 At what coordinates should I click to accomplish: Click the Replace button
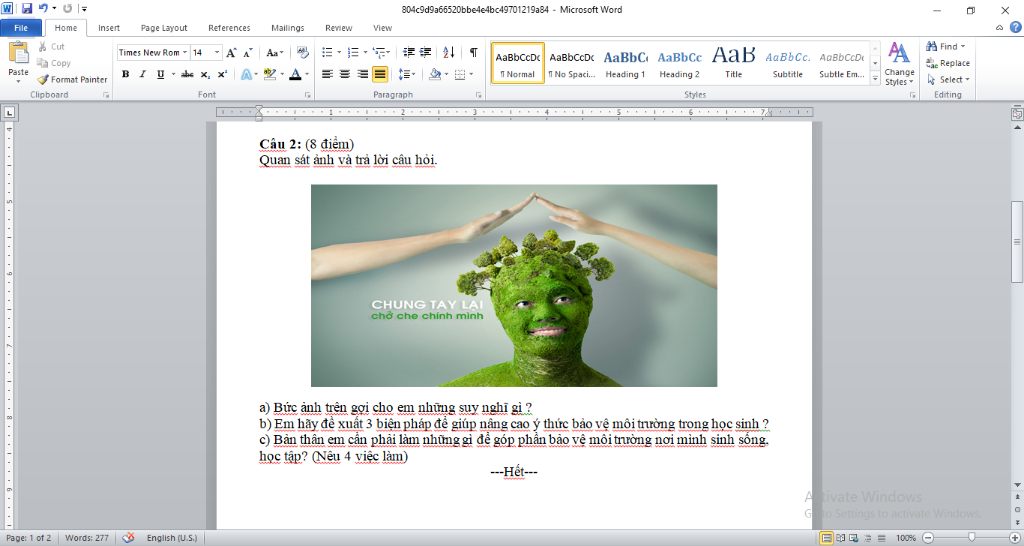coord(948,63)
